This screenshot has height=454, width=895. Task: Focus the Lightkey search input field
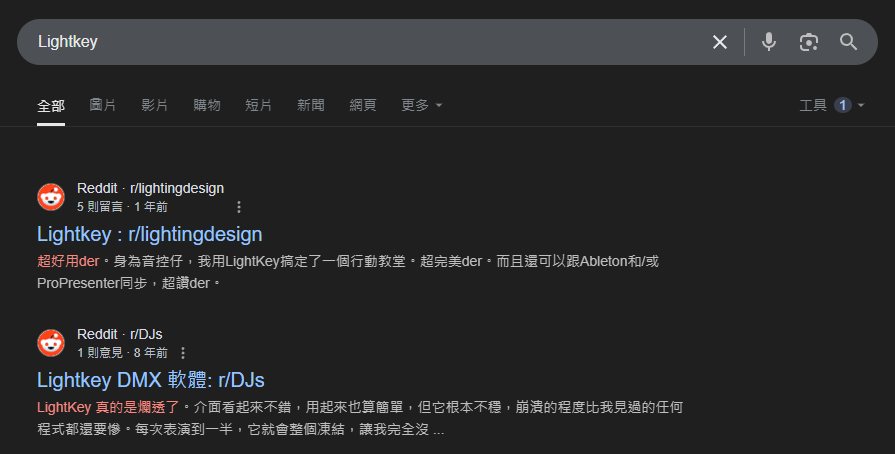[365, 42]
